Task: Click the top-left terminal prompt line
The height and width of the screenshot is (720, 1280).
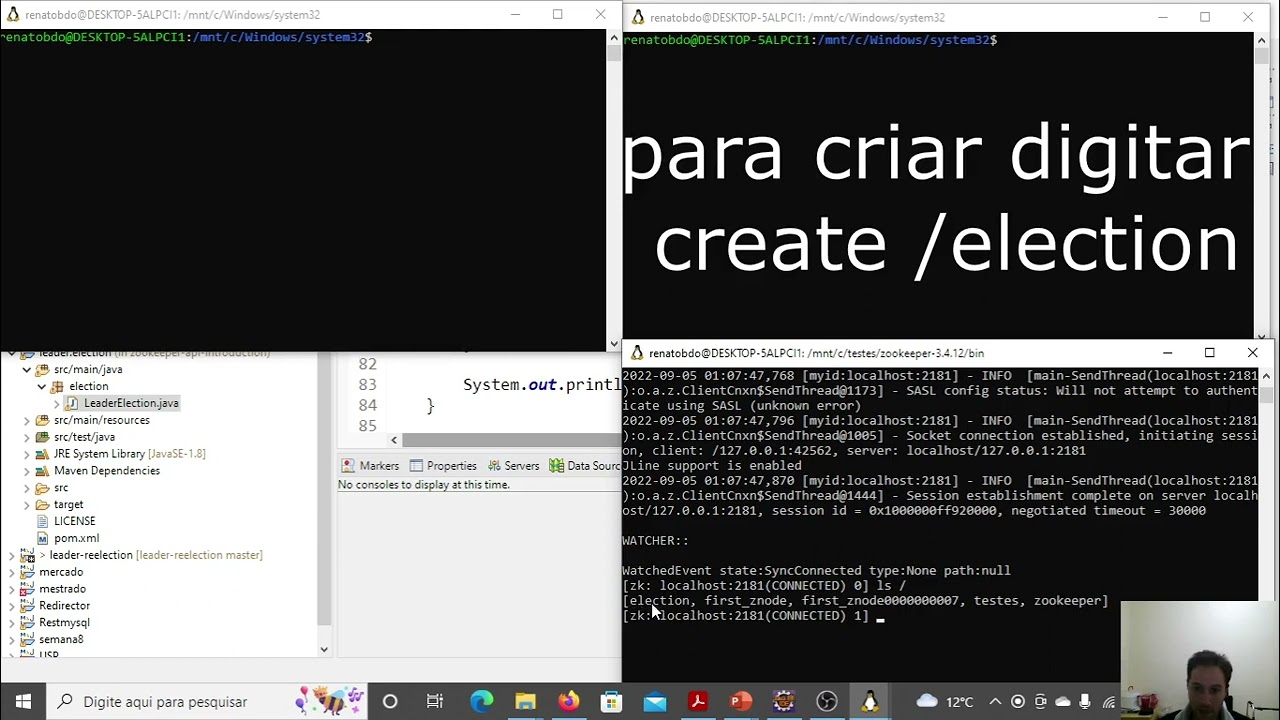Action: pyautogui.click(x=187, y=37)
